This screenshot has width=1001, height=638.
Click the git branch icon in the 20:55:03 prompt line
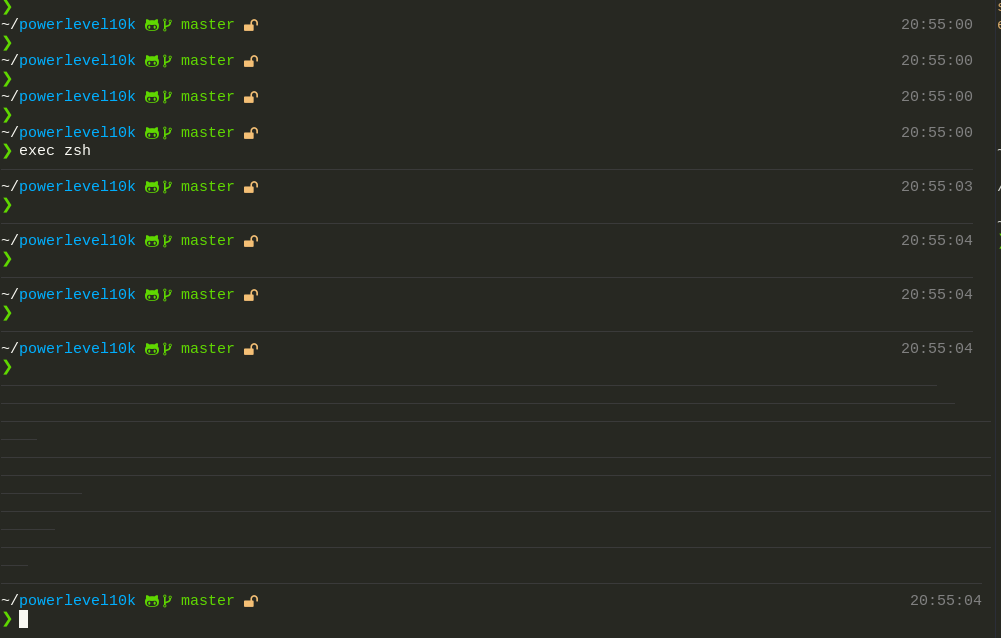(167, 187)
